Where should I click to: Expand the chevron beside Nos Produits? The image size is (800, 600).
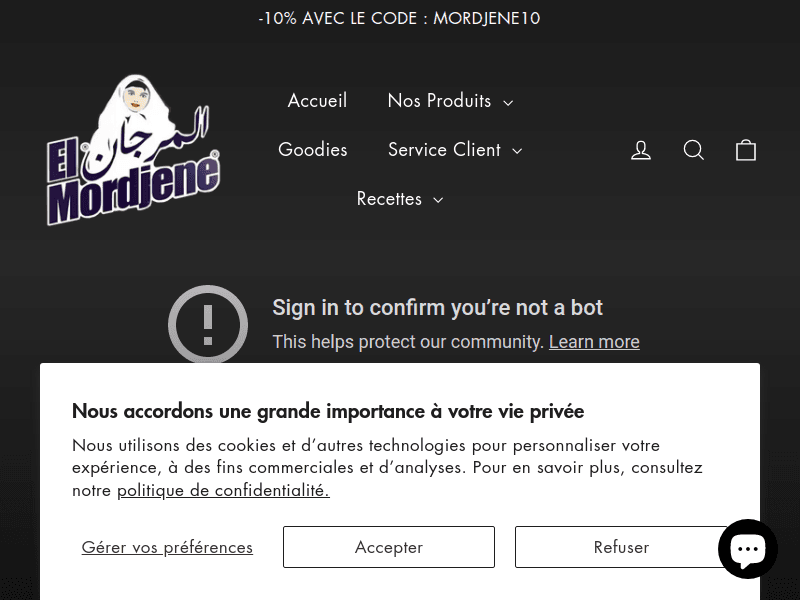pyautogui.click(x=508, y=102)
